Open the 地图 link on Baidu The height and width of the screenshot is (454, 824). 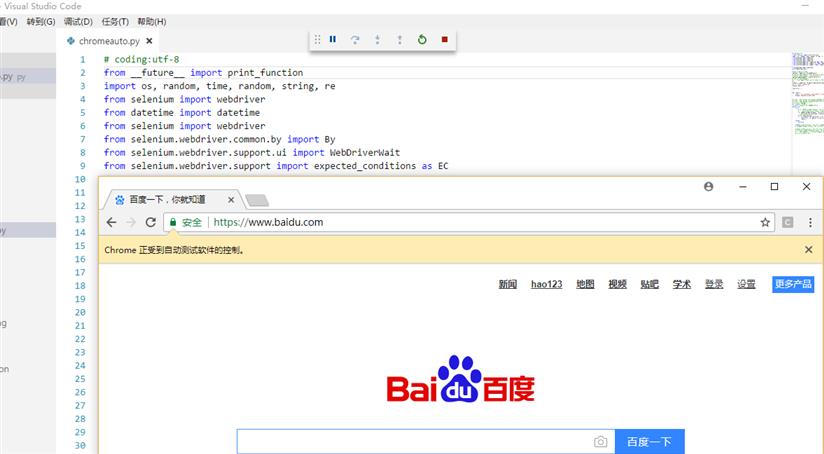click(x=585, y=284)
